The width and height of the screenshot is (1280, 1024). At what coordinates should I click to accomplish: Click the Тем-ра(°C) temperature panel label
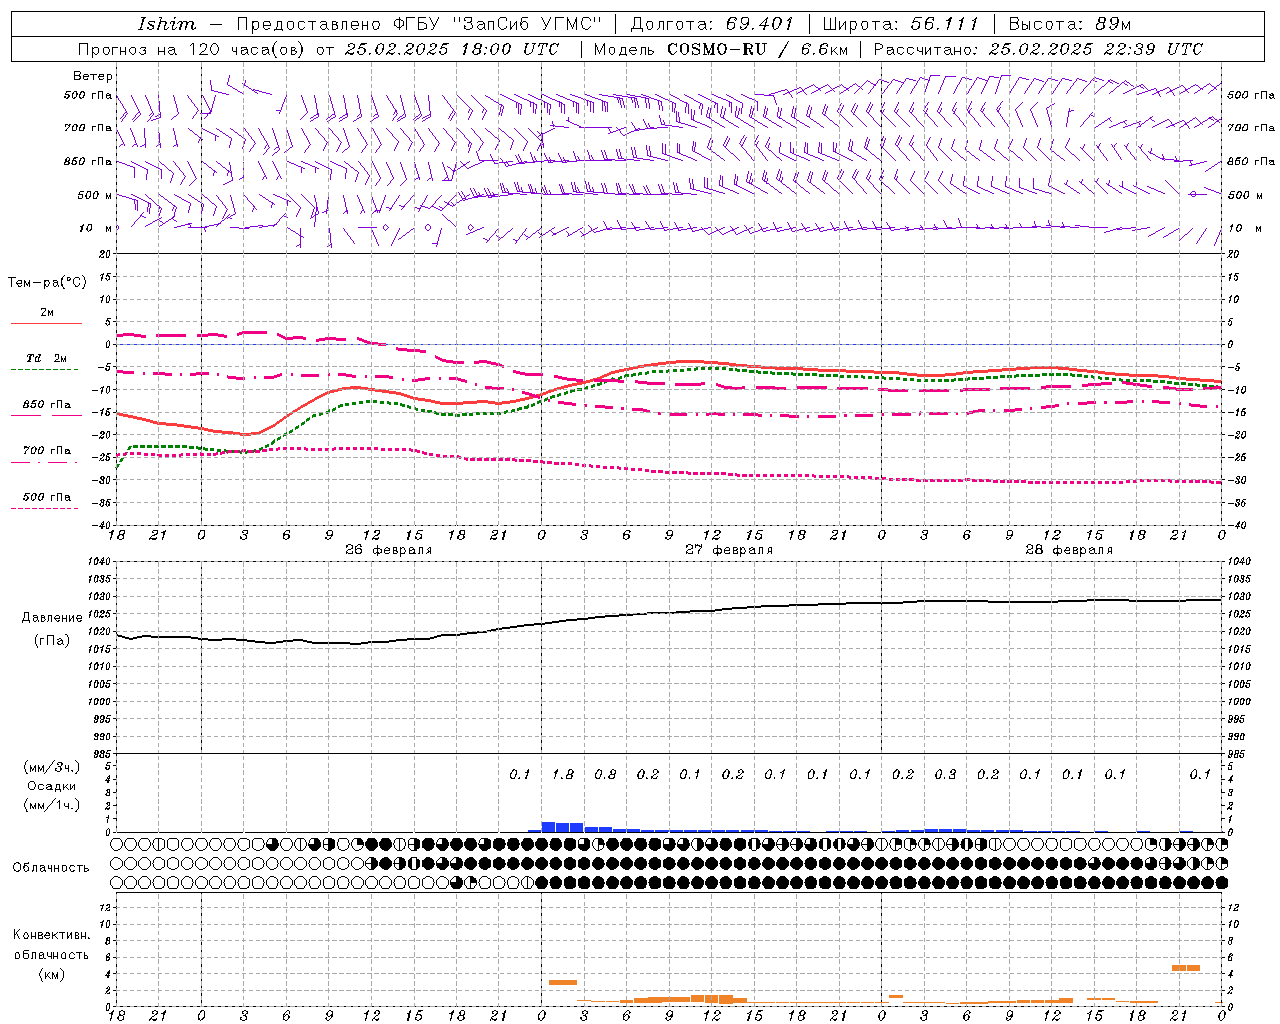point(47,283)
